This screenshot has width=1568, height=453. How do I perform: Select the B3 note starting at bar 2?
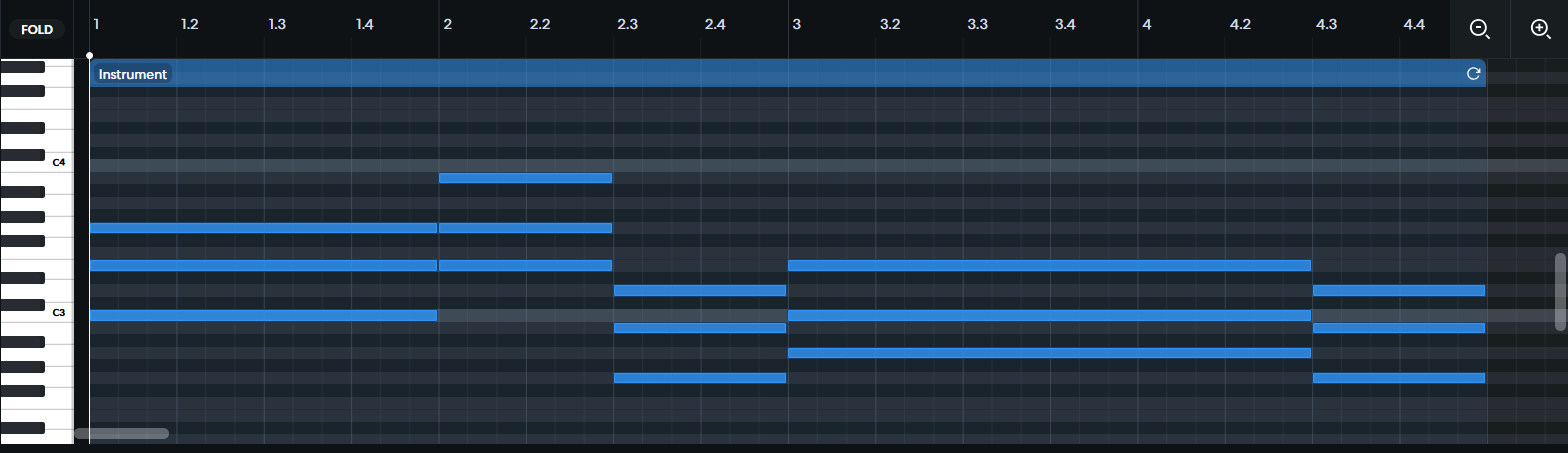click(x=525, y=178)
